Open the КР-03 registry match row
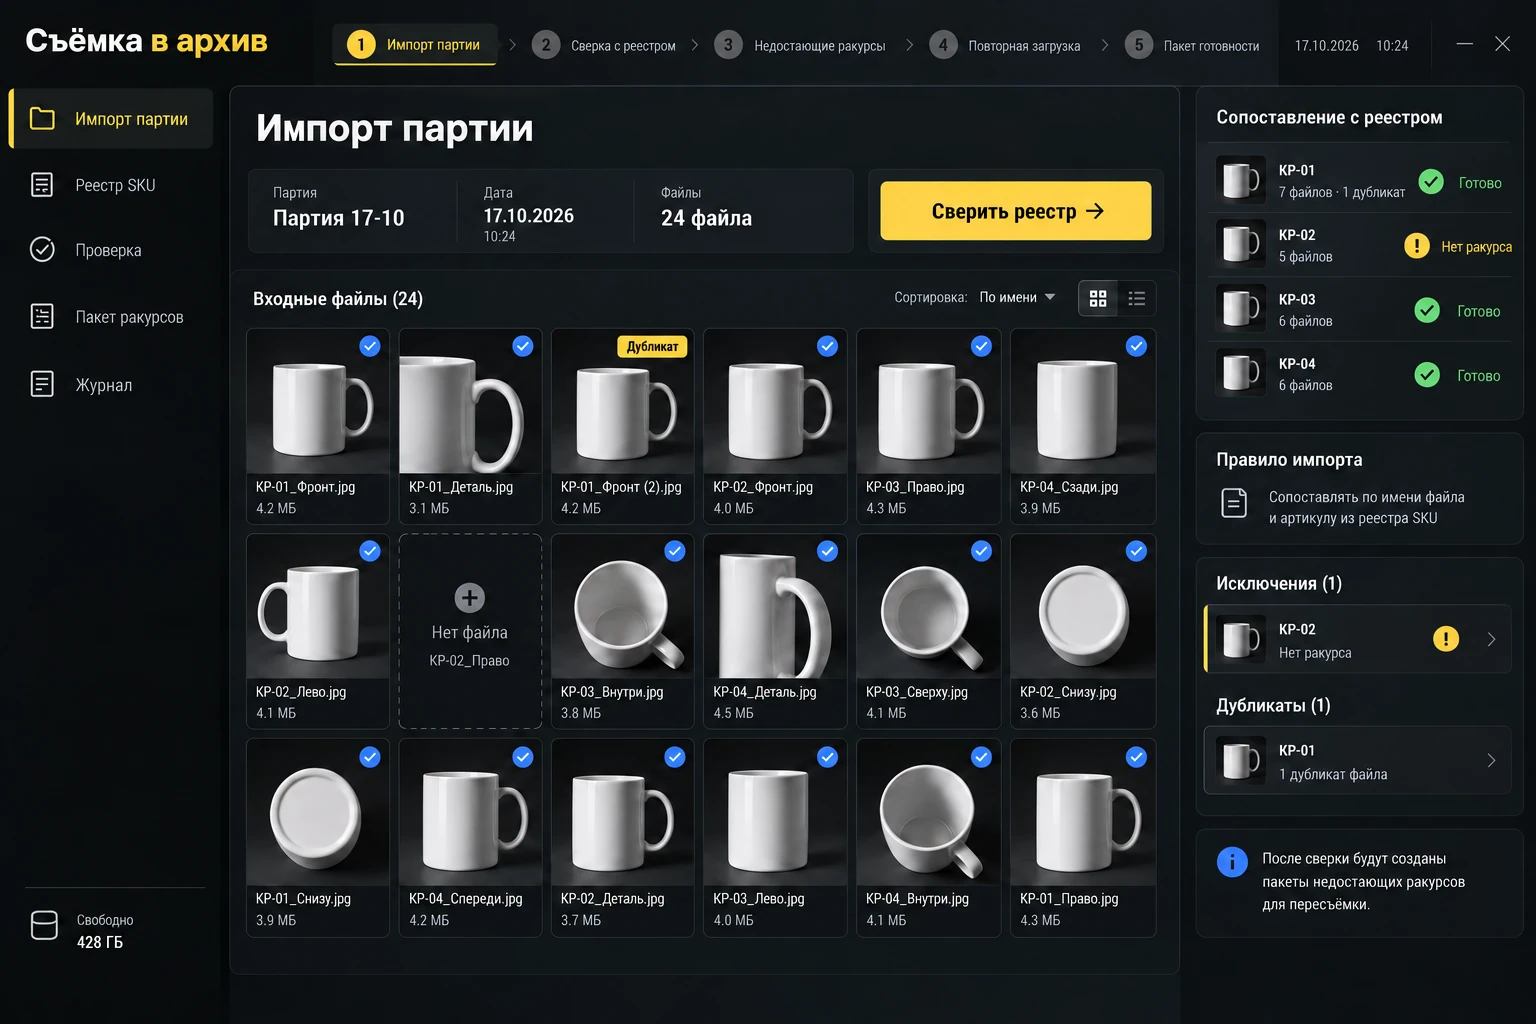1536x1024 pixels. point(1359,310)
